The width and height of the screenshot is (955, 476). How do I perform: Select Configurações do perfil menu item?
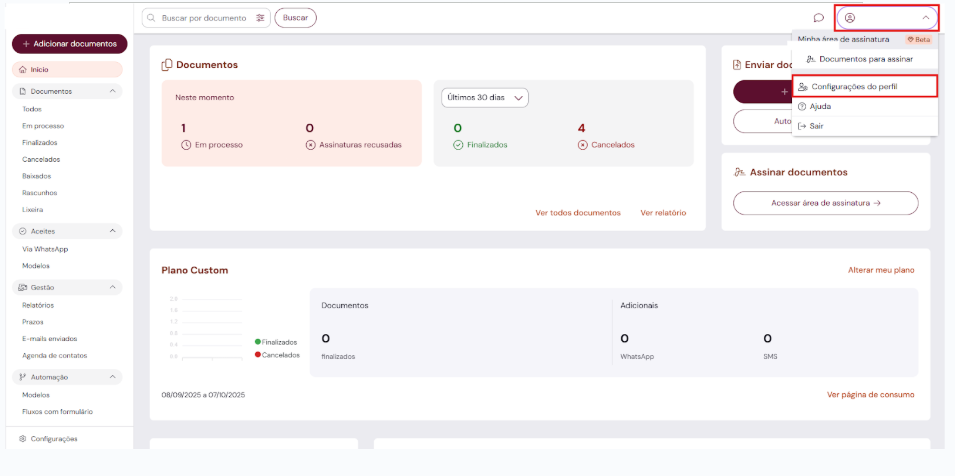click(x=853, y=87)
